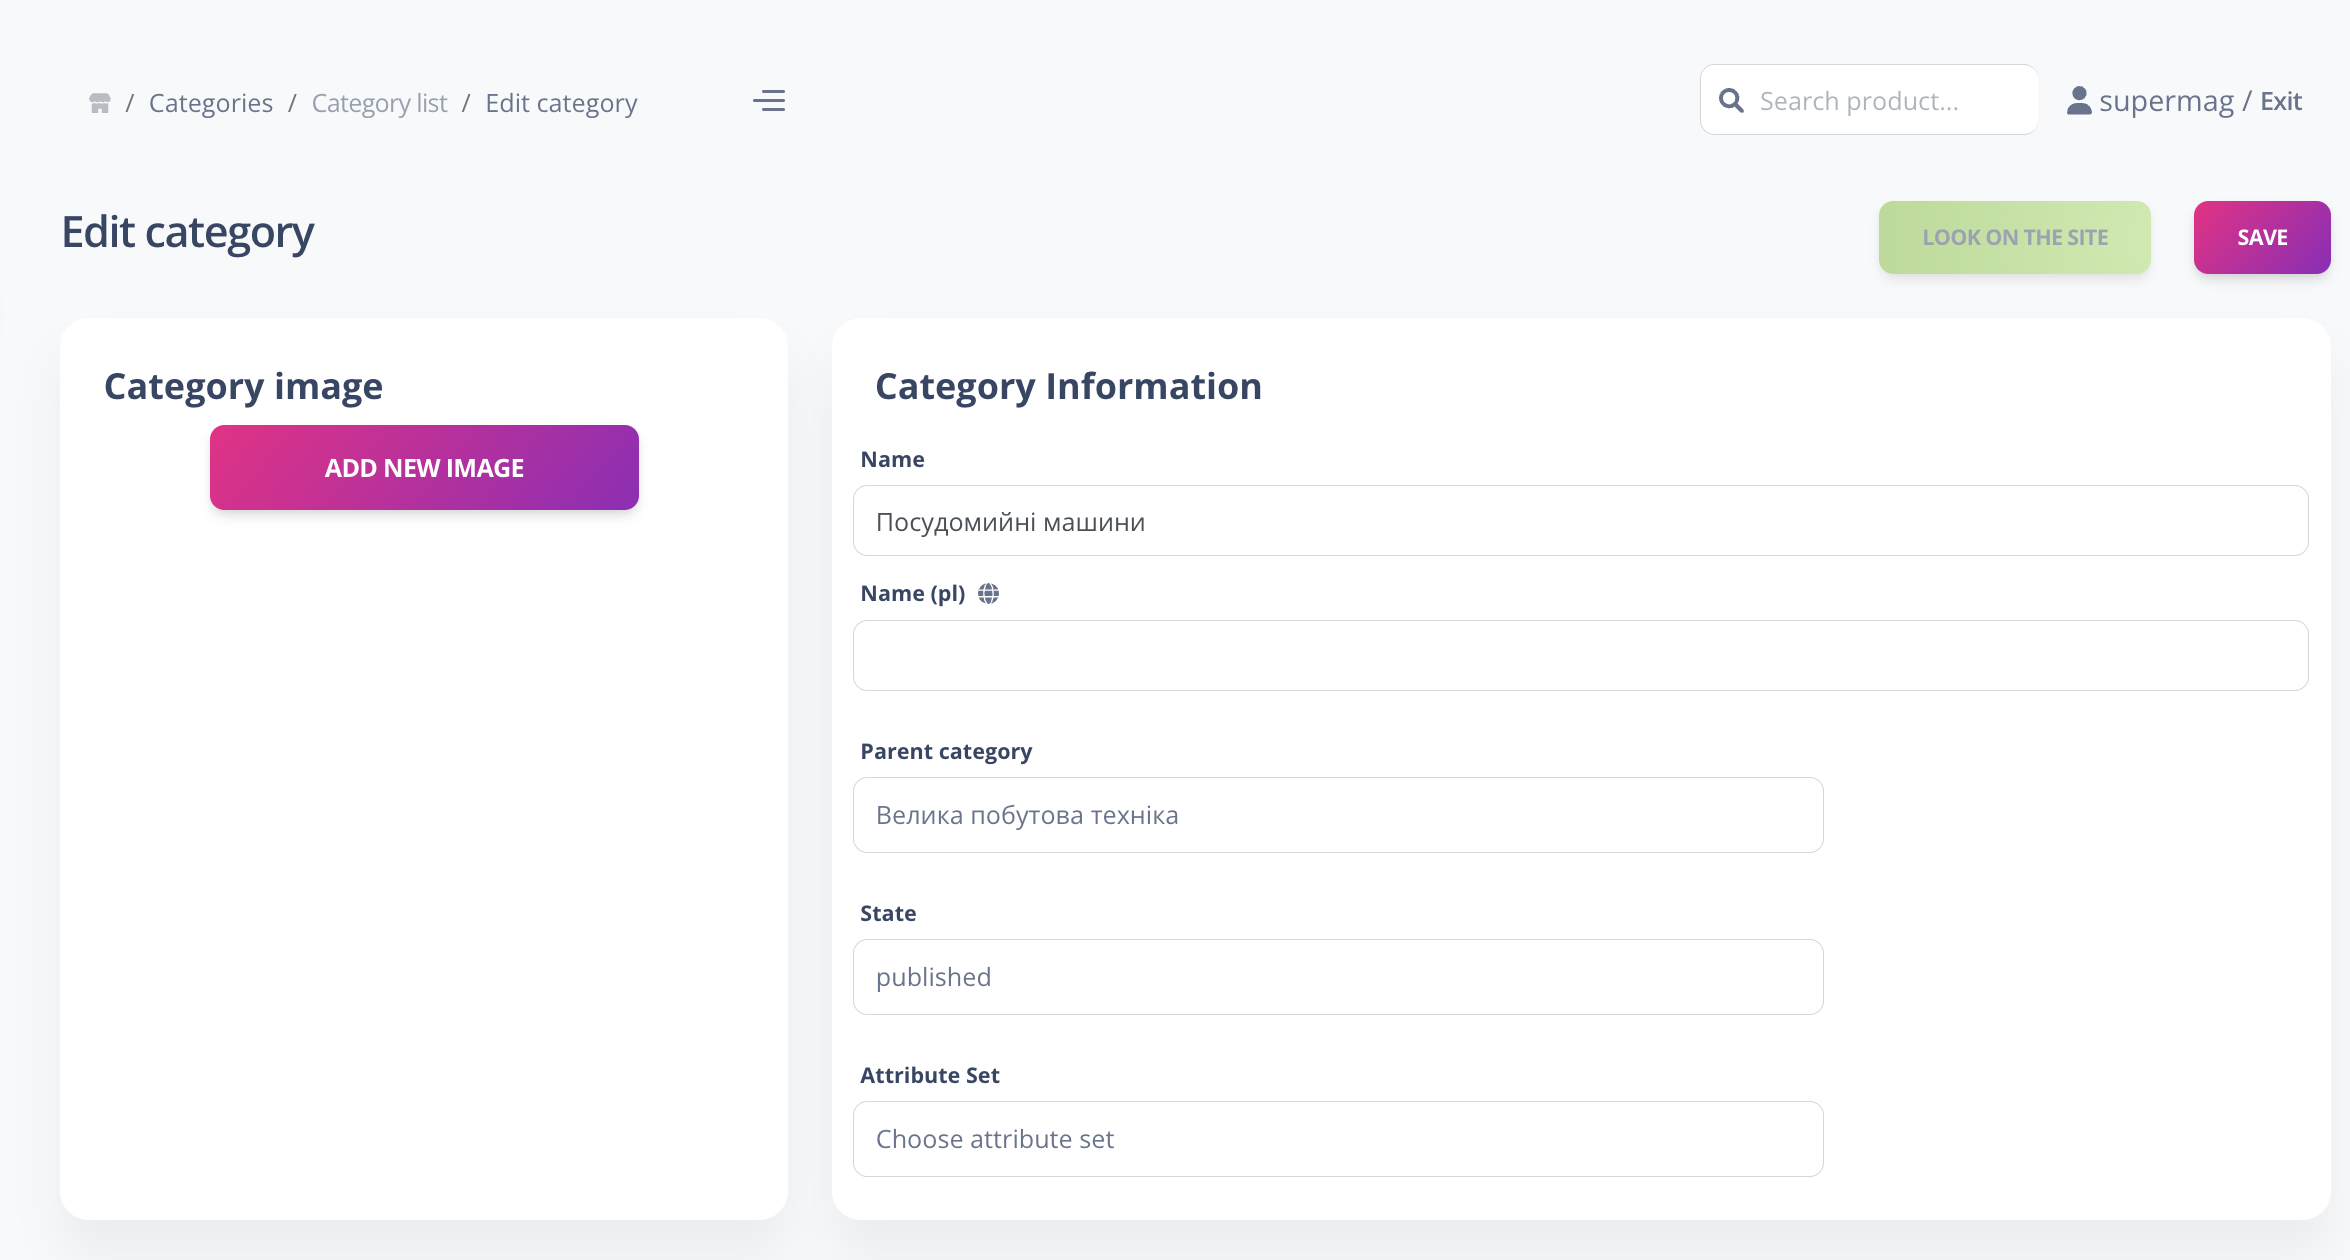The height and width of the screenshot is (1260, 2350).
Task: Toggle the hamburger sidebar menu icon
Action: tap(768, 101)
